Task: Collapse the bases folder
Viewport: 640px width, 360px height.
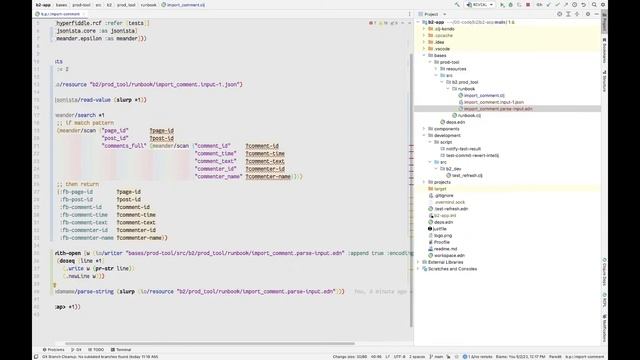Action: click(424, 55)
